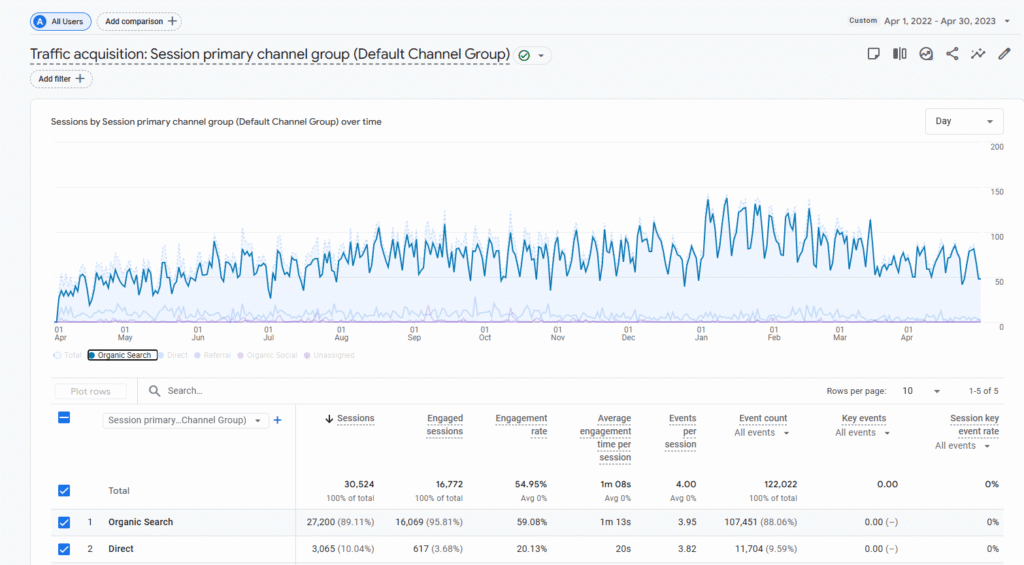Viewport: 1024px width, 565px height.
Task: Toggle Unassigned series in chart legend
Action: coord(330,355)
